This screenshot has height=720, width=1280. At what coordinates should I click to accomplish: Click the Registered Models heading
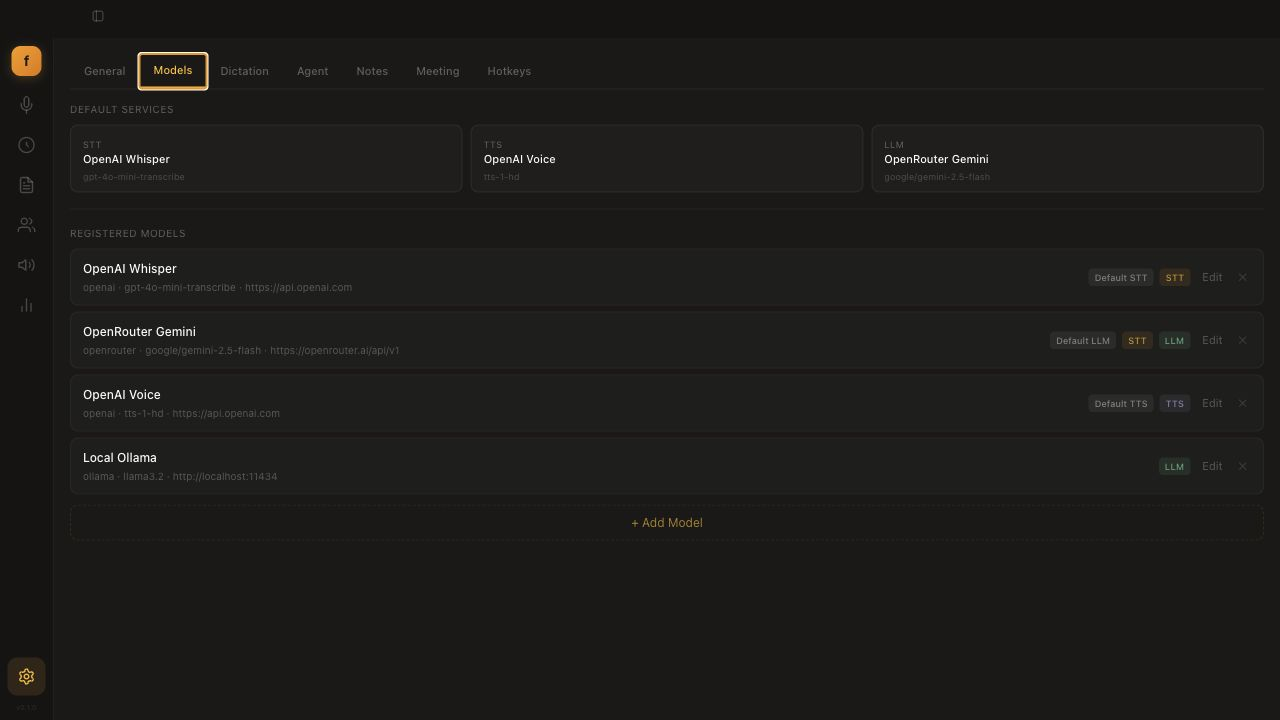tap(128, 233)
